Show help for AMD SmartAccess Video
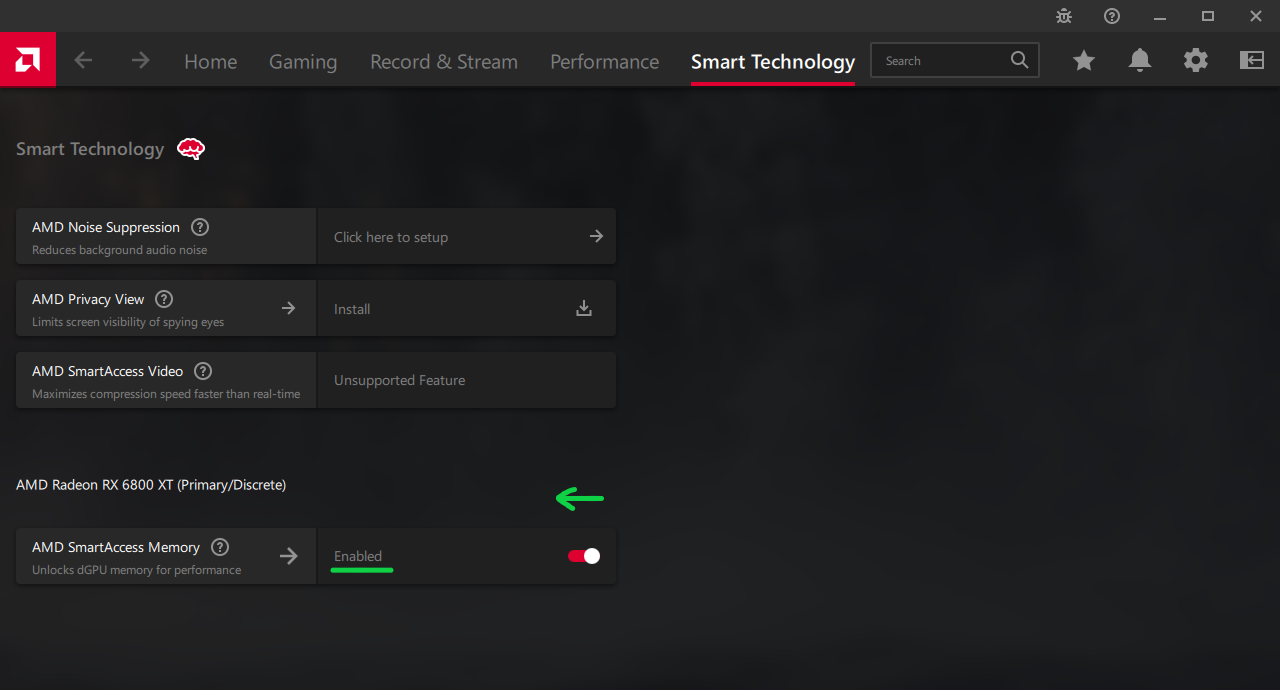 203,371
